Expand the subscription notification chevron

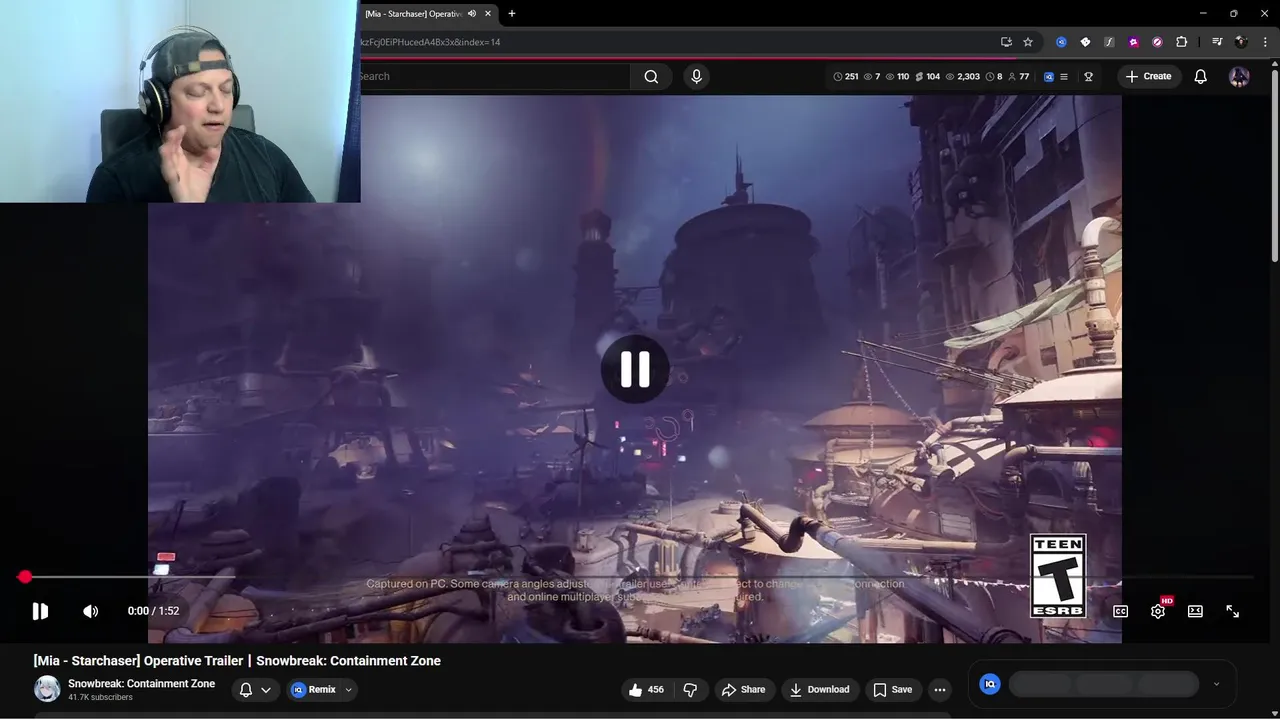click(266, 690)
